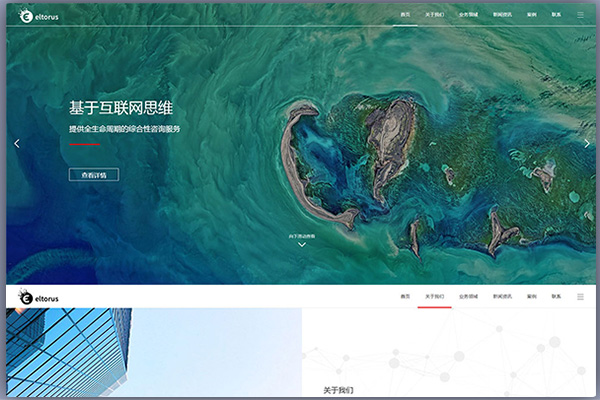This screenshot has width=600, height=400.
Task: Go to 新闻资讯 in the white navigation bar
Action: click(501, 297)
